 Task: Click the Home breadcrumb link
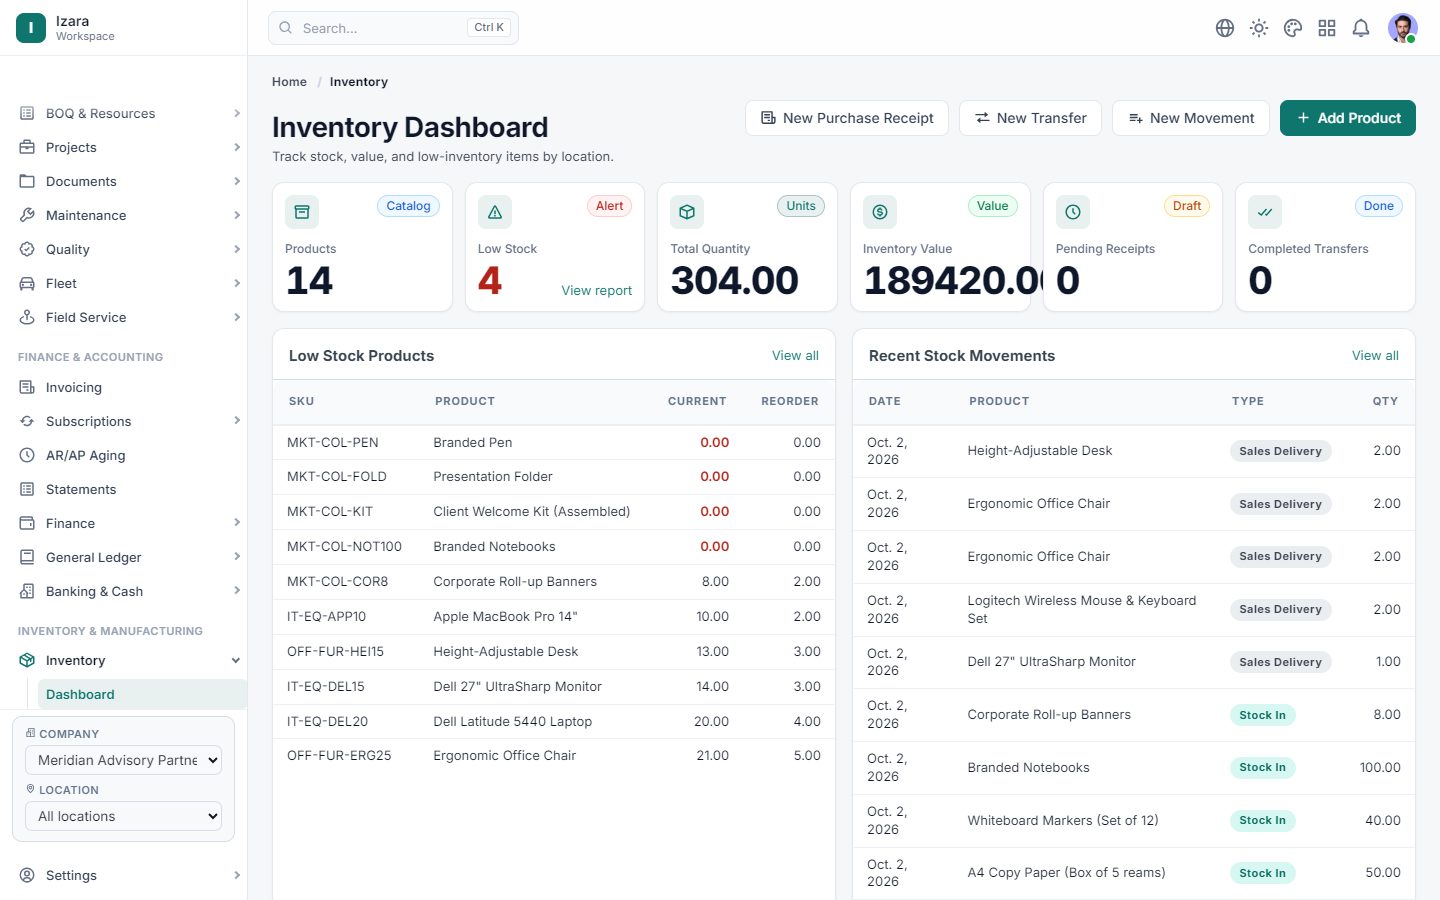coord(289,82)
